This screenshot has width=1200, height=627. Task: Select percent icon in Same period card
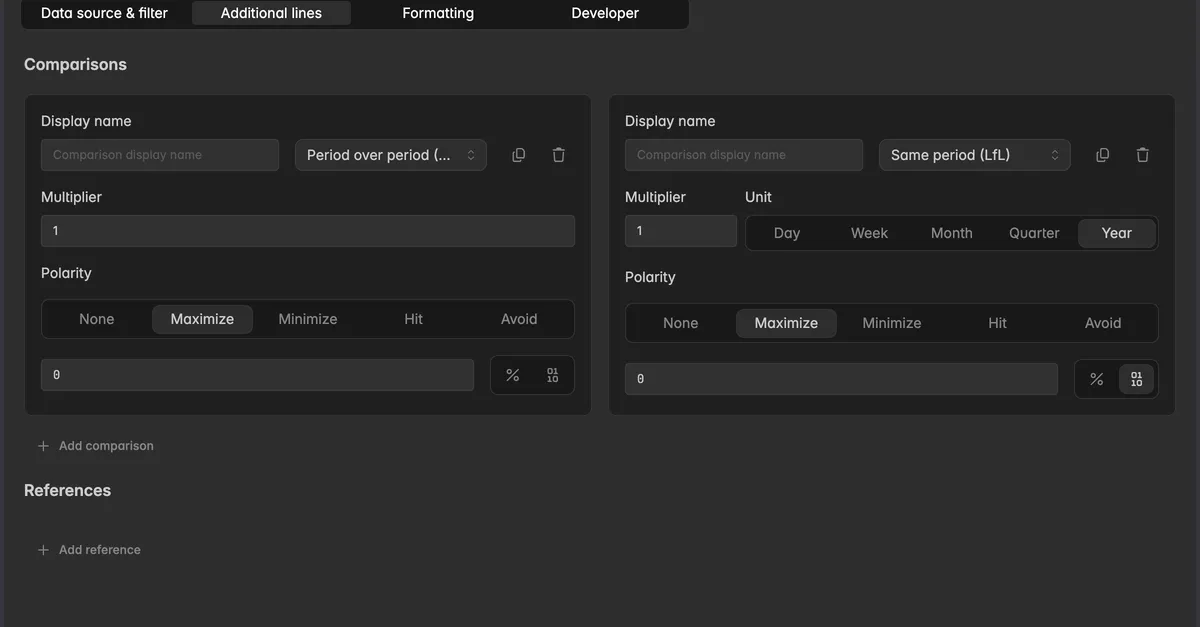coord(1097,379)
